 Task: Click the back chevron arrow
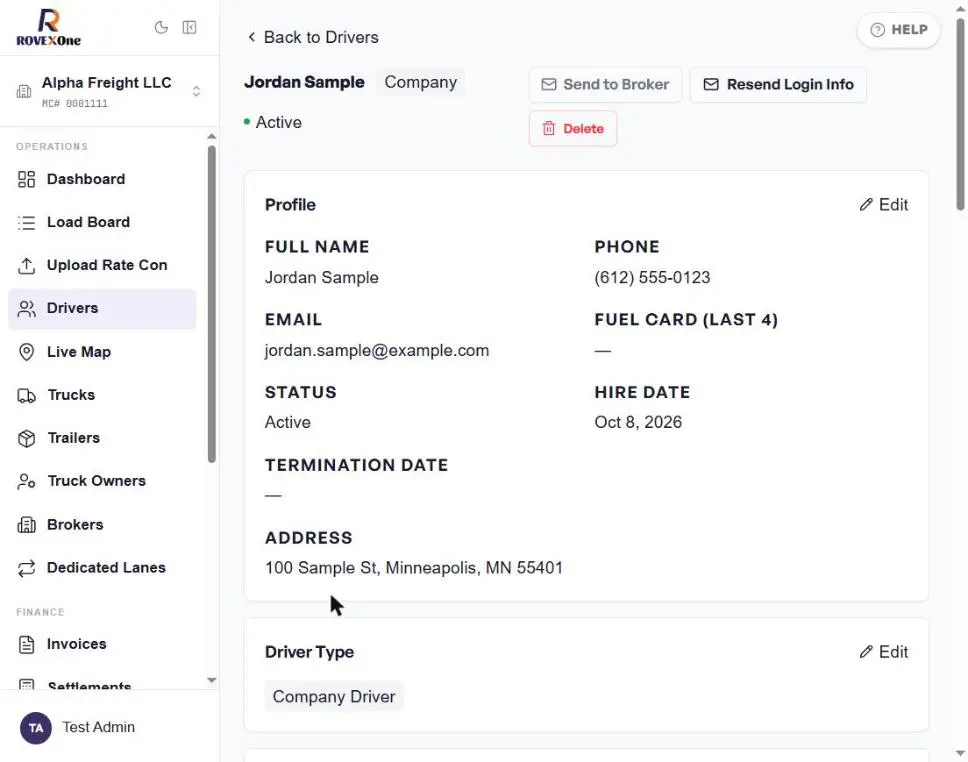point(251,37)
